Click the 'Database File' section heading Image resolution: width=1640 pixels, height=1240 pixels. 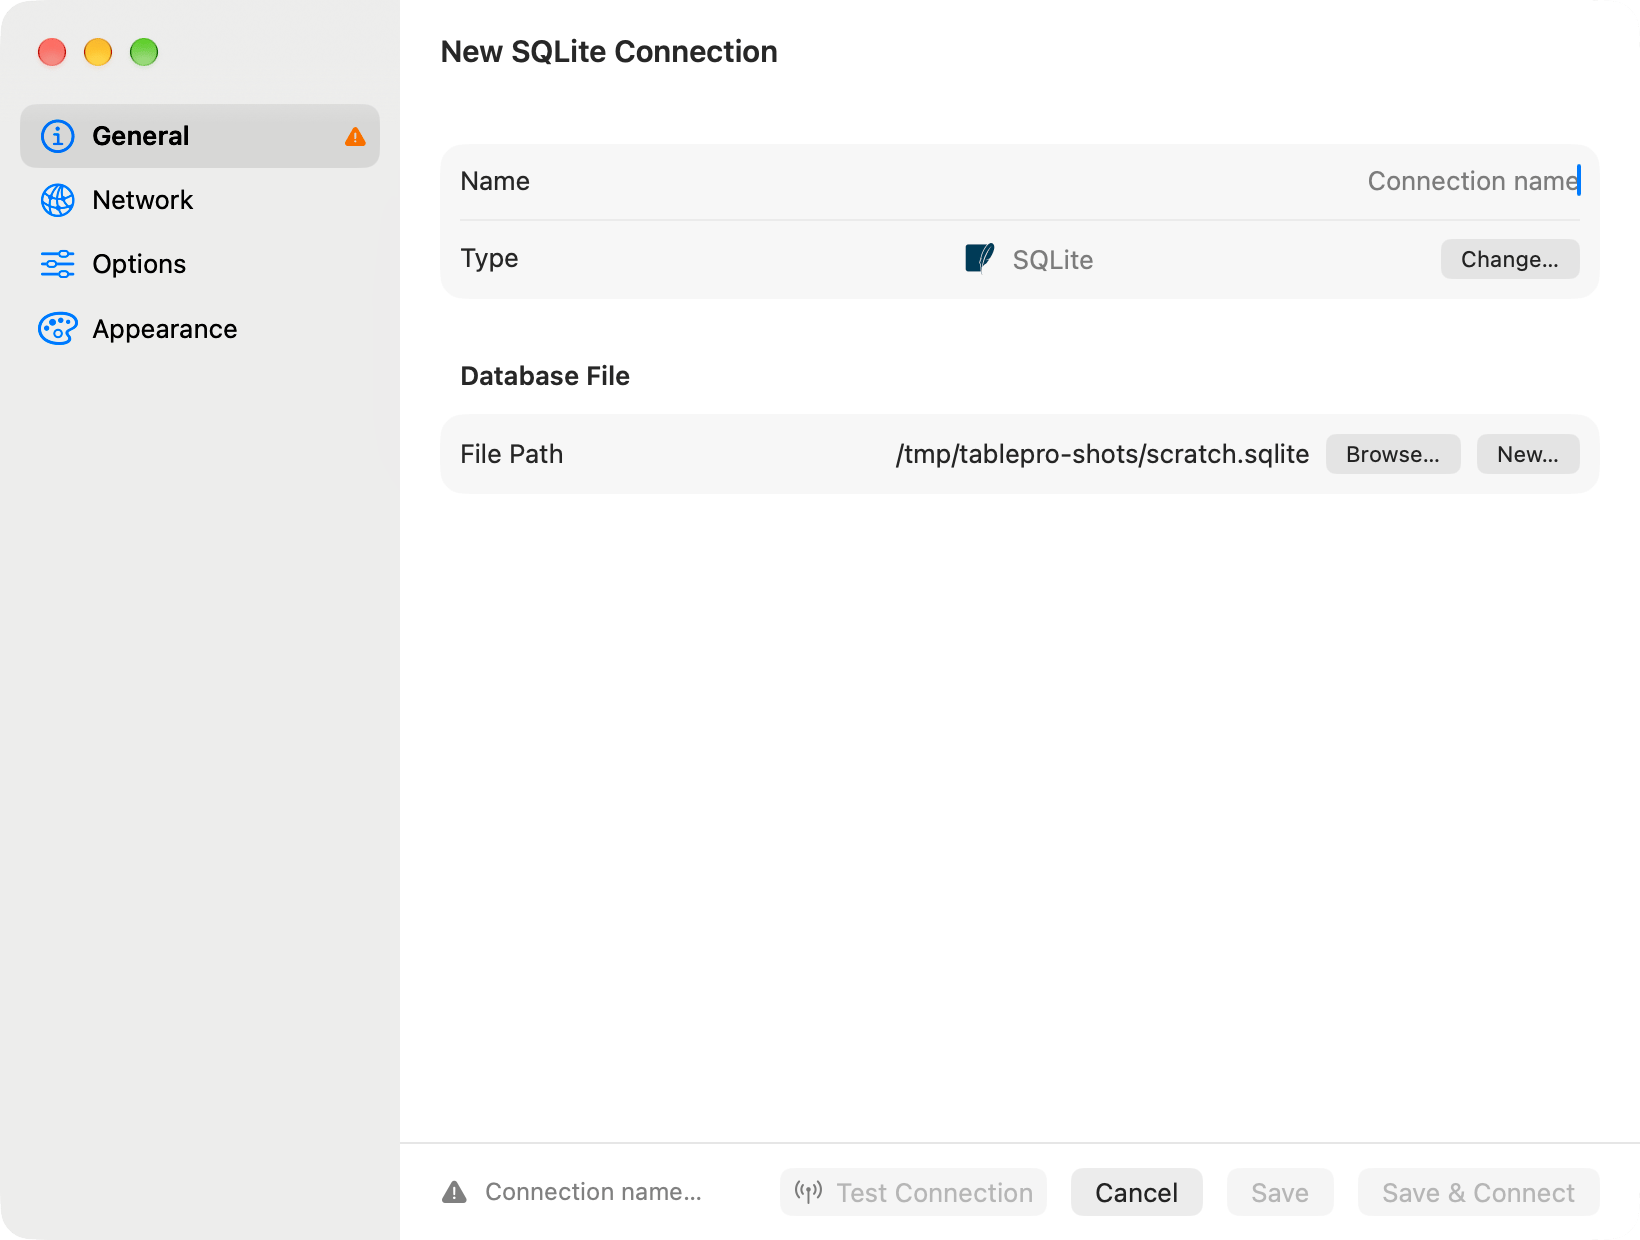(x=545, y=376)
